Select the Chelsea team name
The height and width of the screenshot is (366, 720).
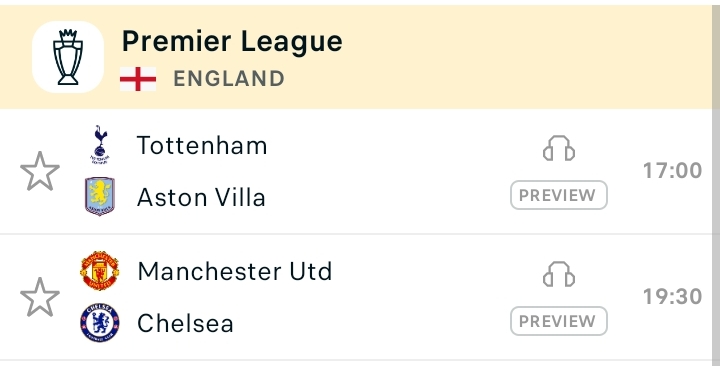tap(186, 323)
